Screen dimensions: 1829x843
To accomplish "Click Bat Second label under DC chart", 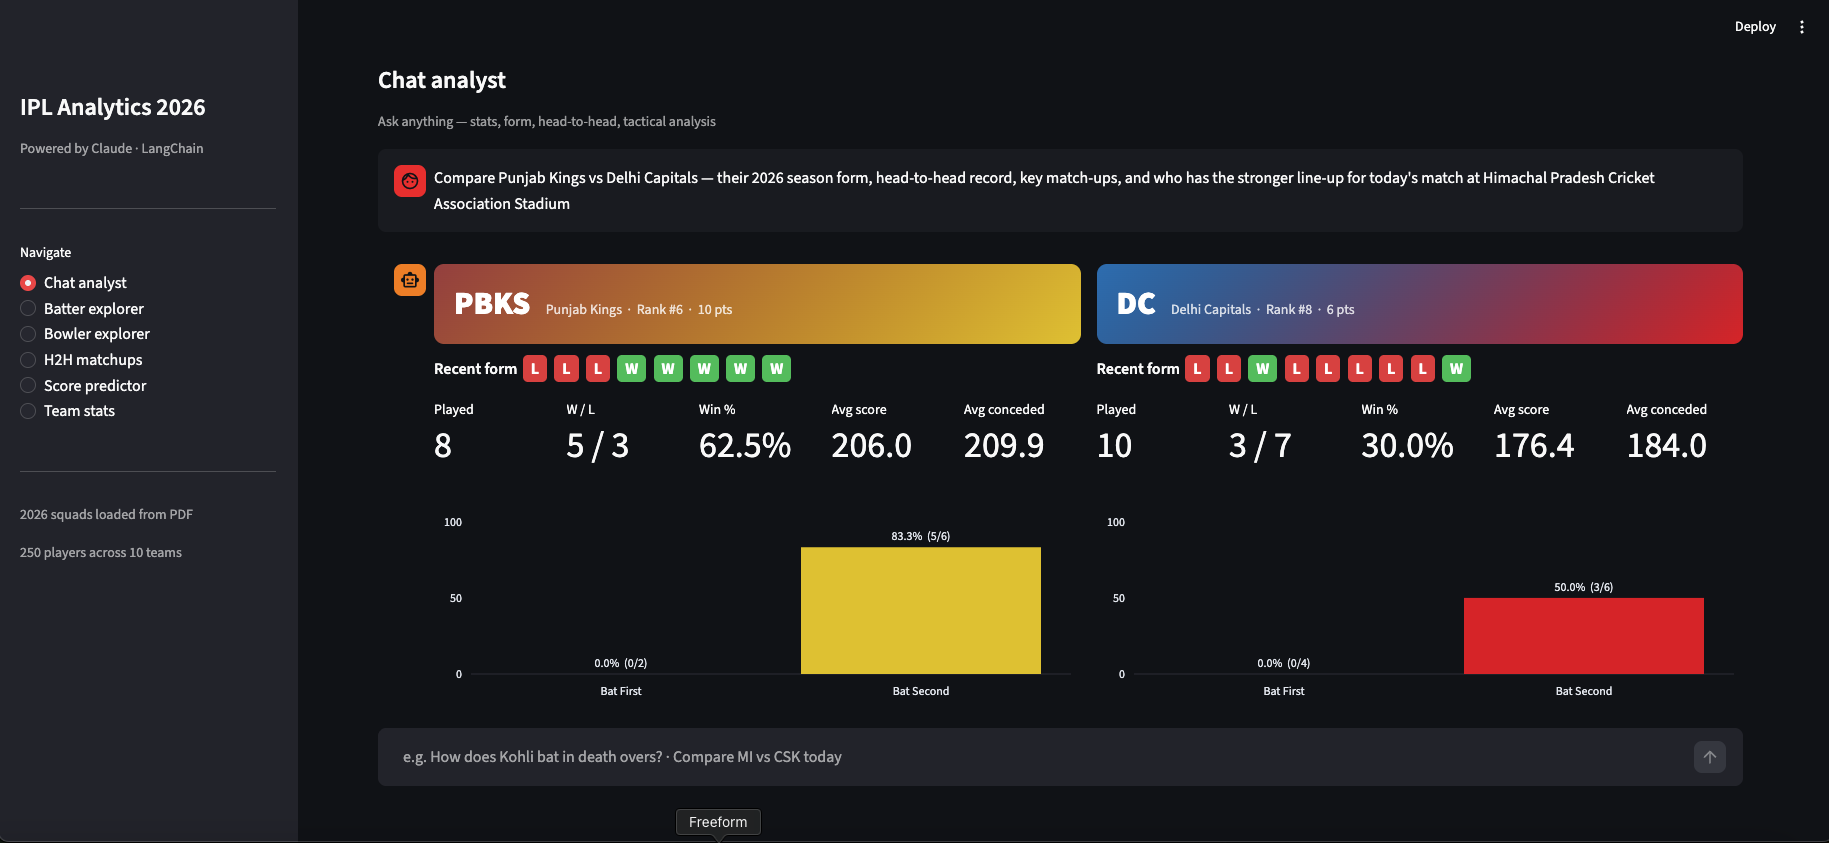I will [1584, 691].
